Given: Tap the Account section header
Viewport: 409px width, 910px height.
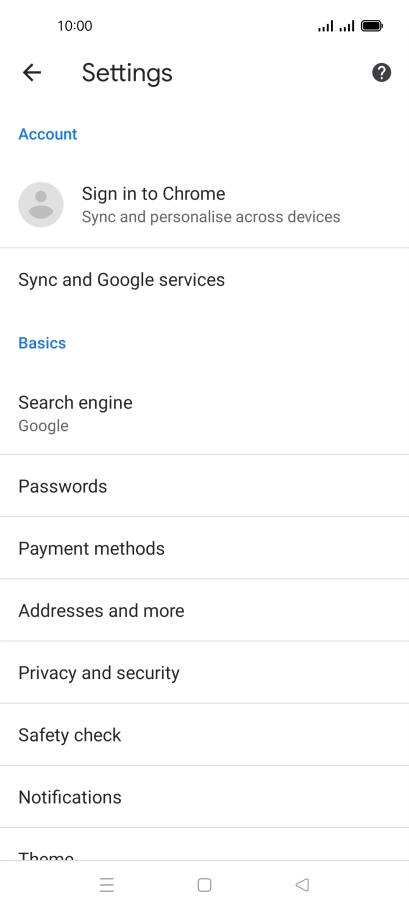Looking at the screenshot, I should coord(48,134).
